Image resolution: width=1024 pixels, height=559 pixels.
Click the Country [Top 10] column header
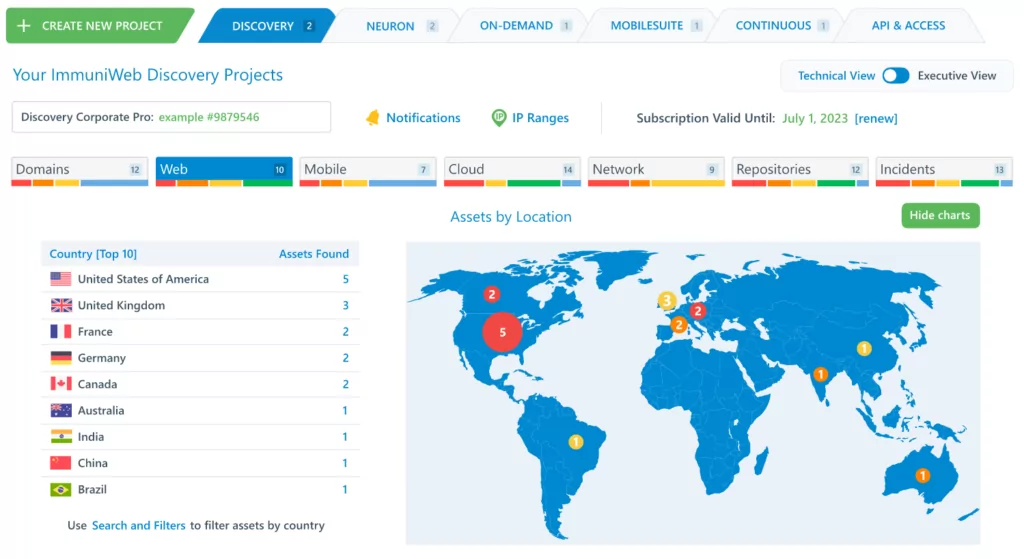93,253
